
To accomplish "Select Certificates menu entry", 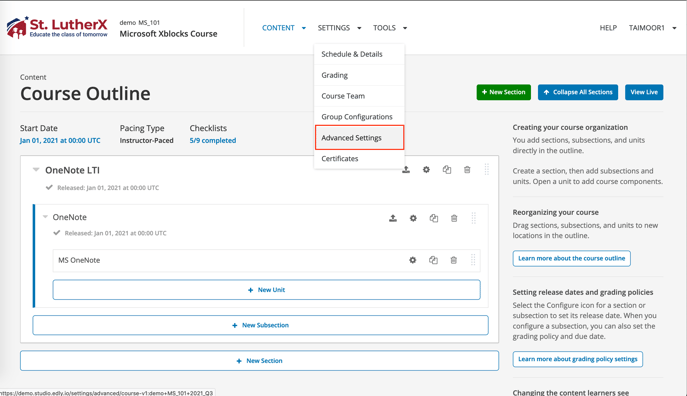I will coord(359,159).
